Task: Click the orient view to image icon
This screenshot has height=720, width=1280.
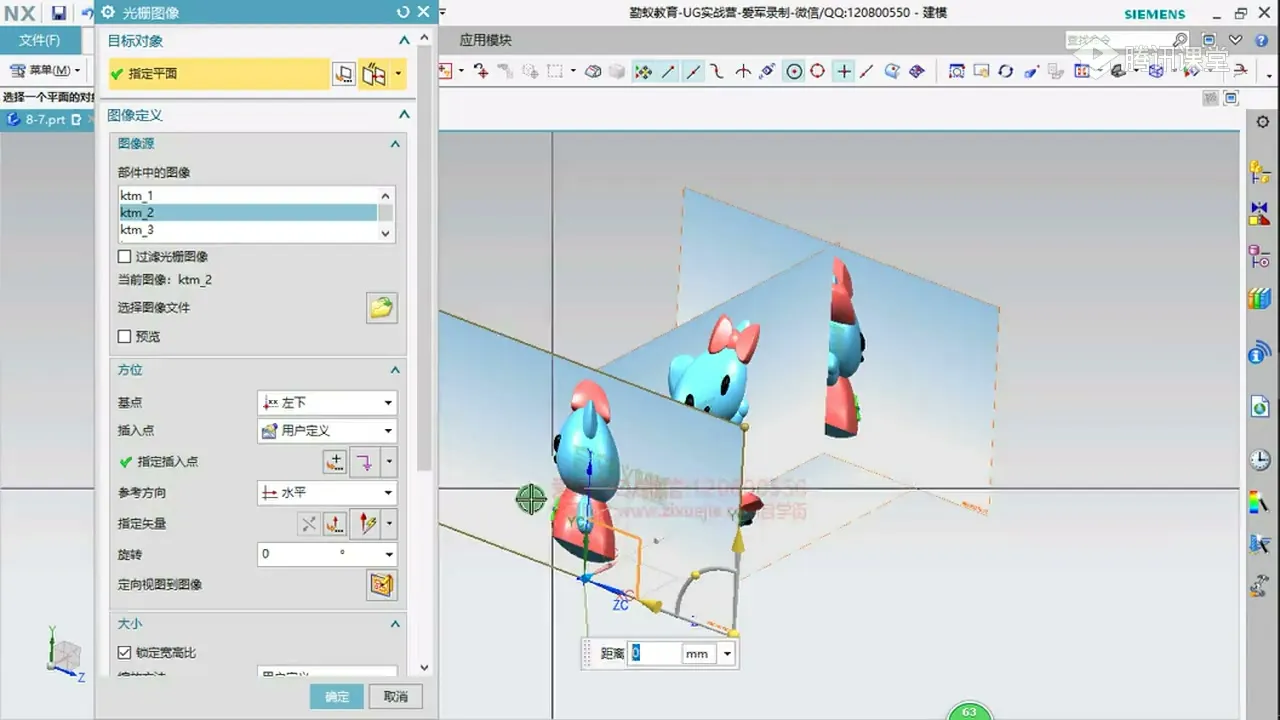Action: (x=381, y=585)
